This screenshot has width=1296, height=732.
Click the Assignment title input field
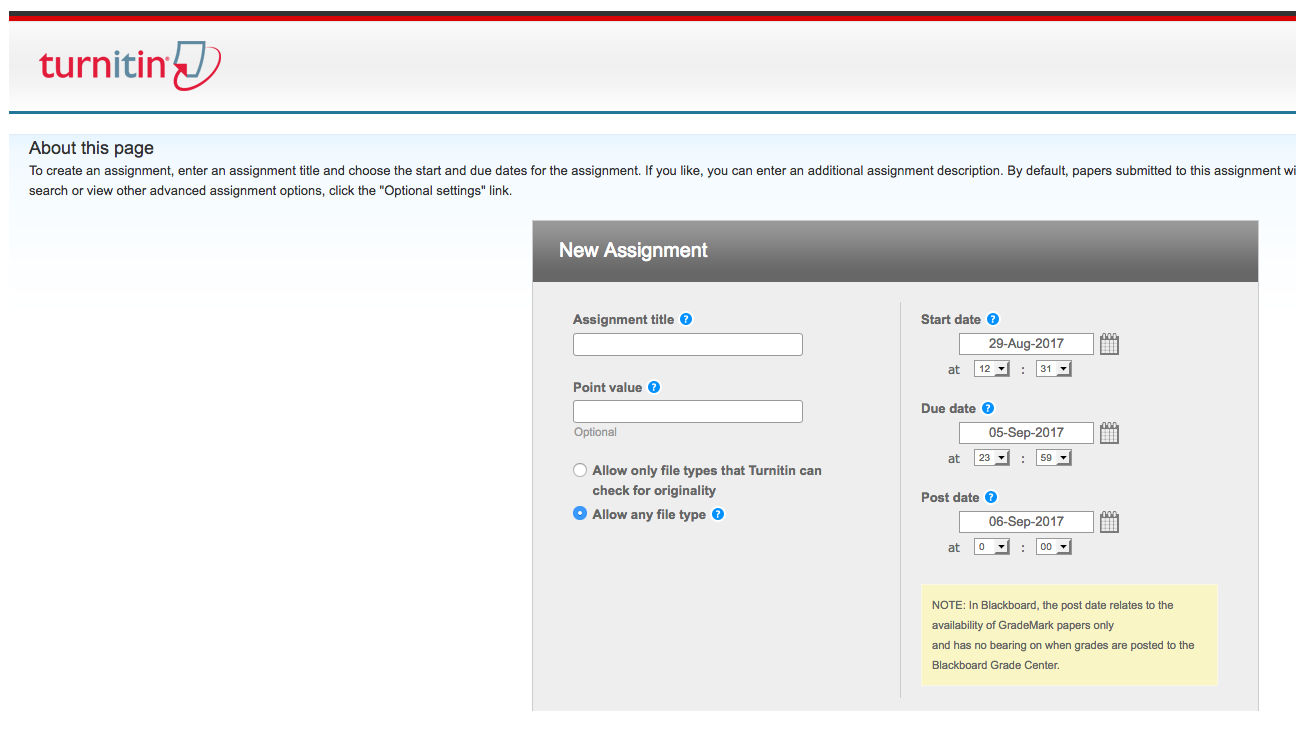tap(688, 344)
